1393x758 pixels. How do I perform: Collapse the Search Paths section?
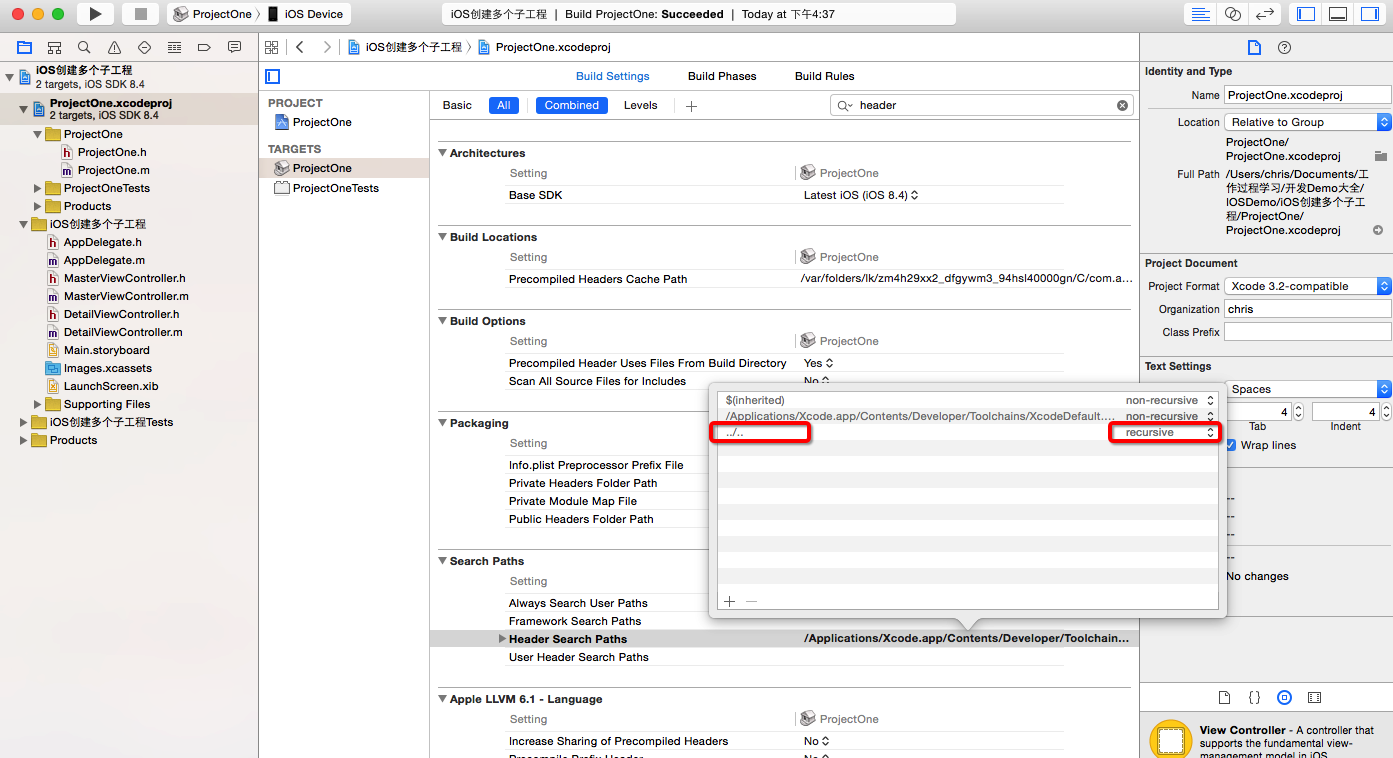[x=442, y=561]
